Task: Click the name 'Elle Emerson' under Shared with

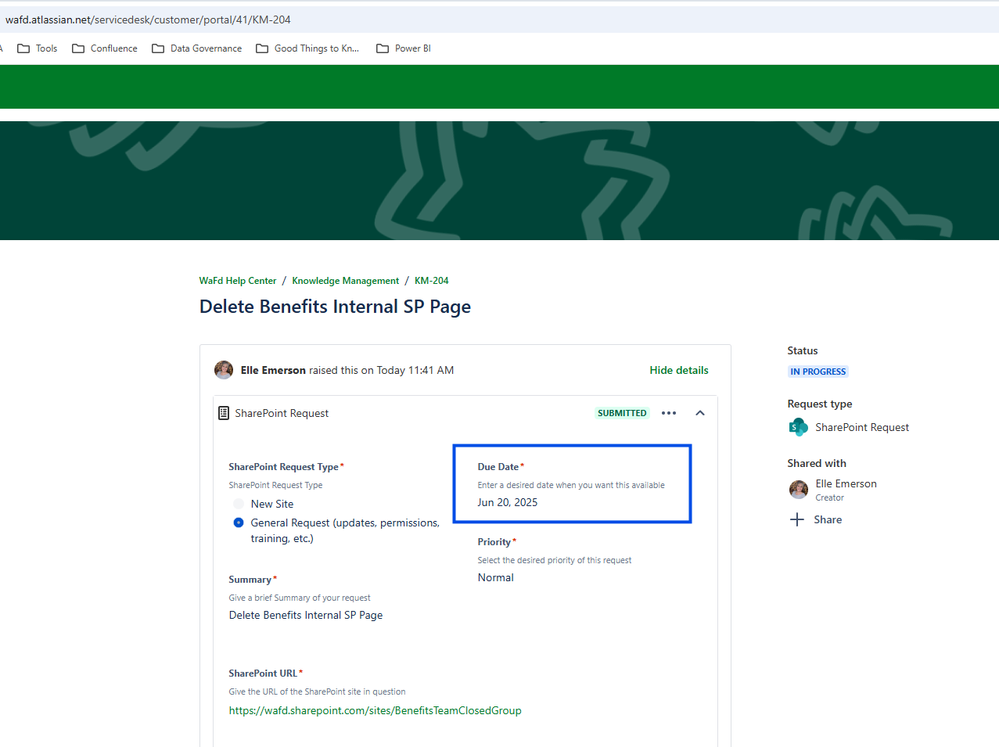Action: pyautogui.click(x=846, y=484)
